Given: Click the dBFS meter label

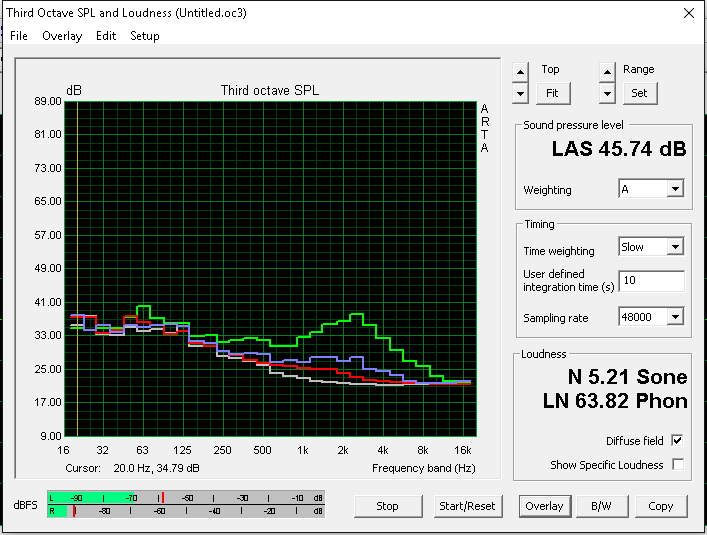Looking at the screenshot, I should click(x=26, y=505).
